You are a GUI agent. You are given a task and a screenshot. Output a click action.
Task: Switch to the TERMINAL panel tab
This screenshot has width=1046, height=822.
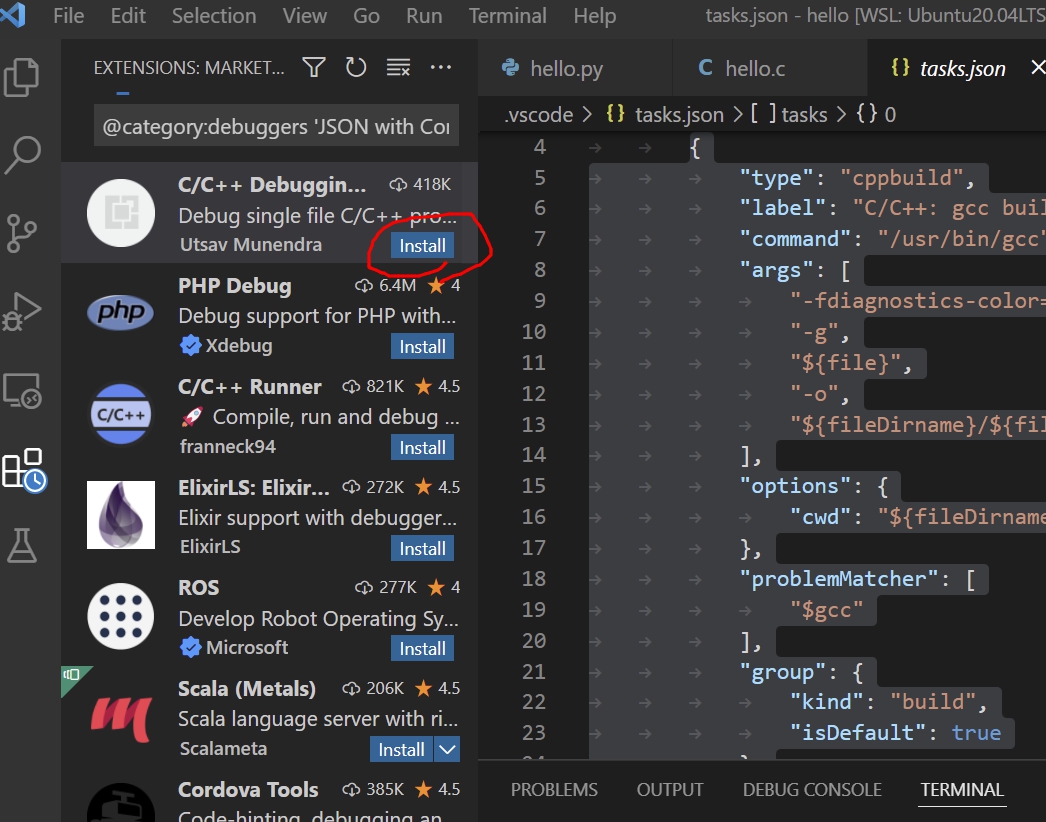(962, 789)
